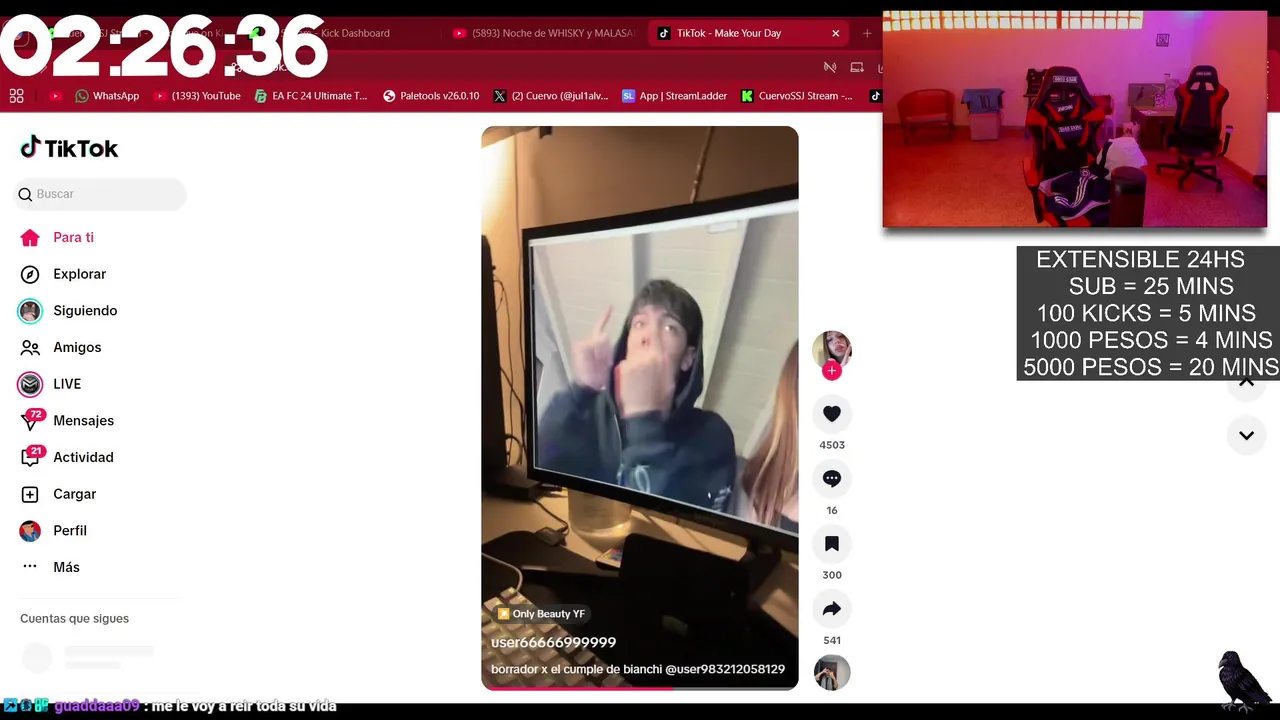The width and height of the screenshot is (1280, 720).
Task: Open the browser apps grid icon
Action: [16, 96]
